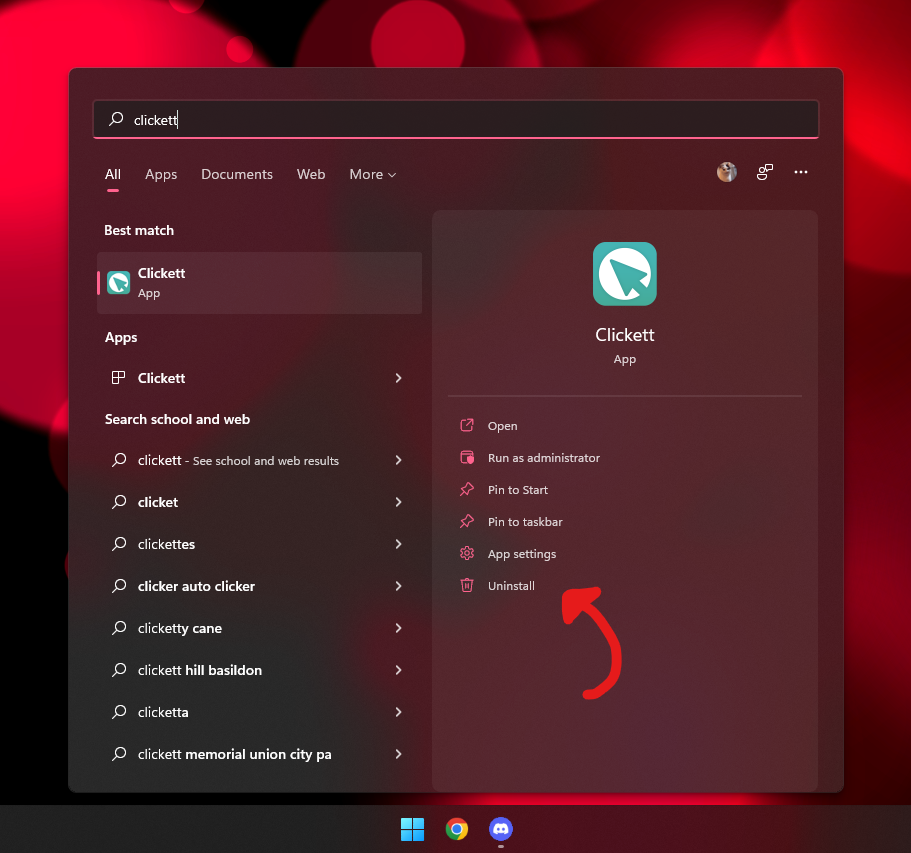The image size is (911, 853).
Task: Expand chevron for 'clickettes' suggestion
Action: coord(399,544)
